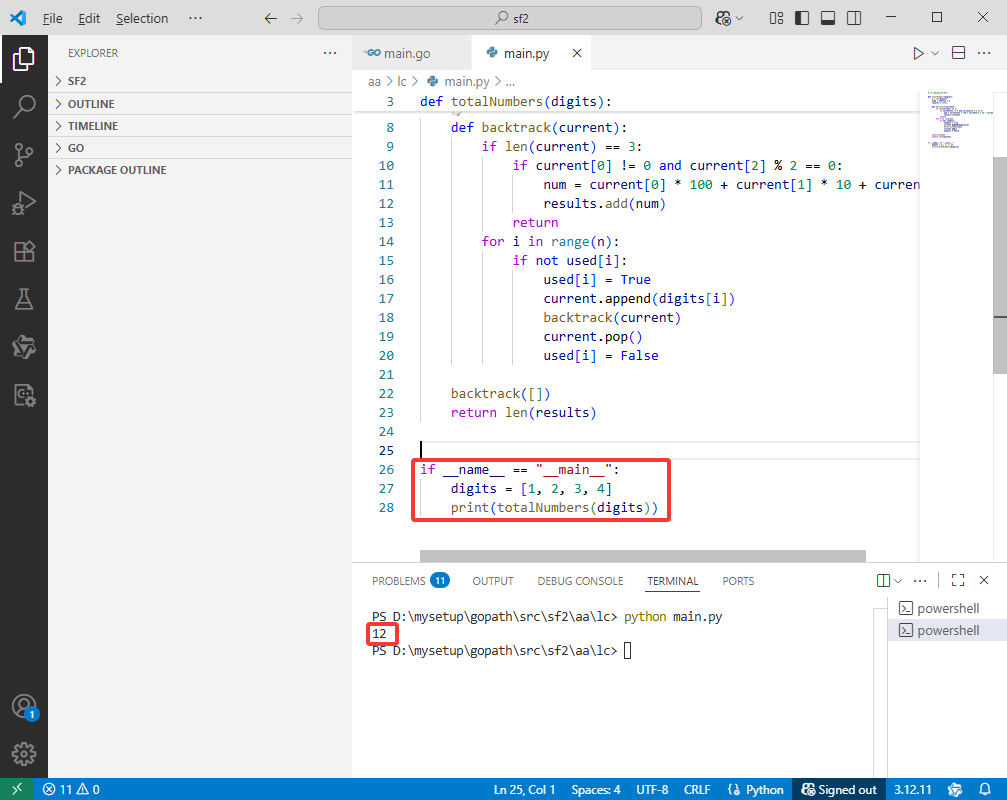Open the Manage settings gear
This screenshot has width=1007, height=800.
pos(24,754)
